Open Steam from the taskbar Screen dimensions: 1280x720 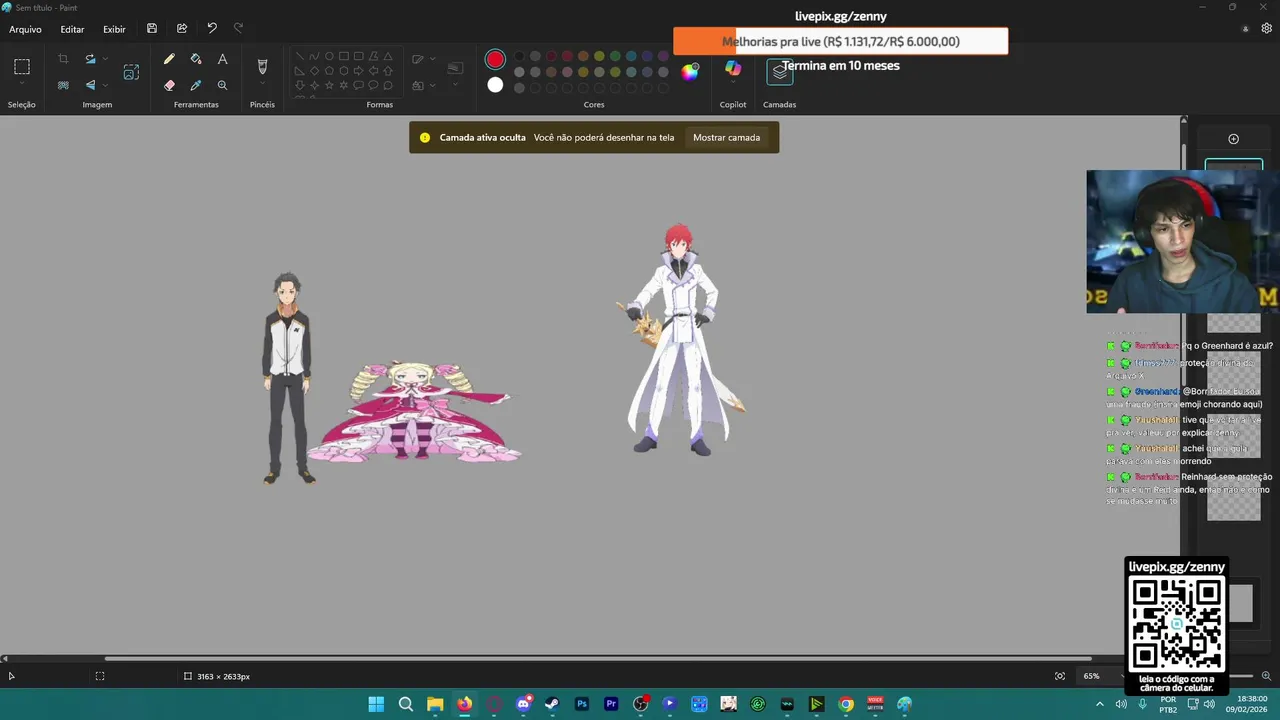coord(552,704)
